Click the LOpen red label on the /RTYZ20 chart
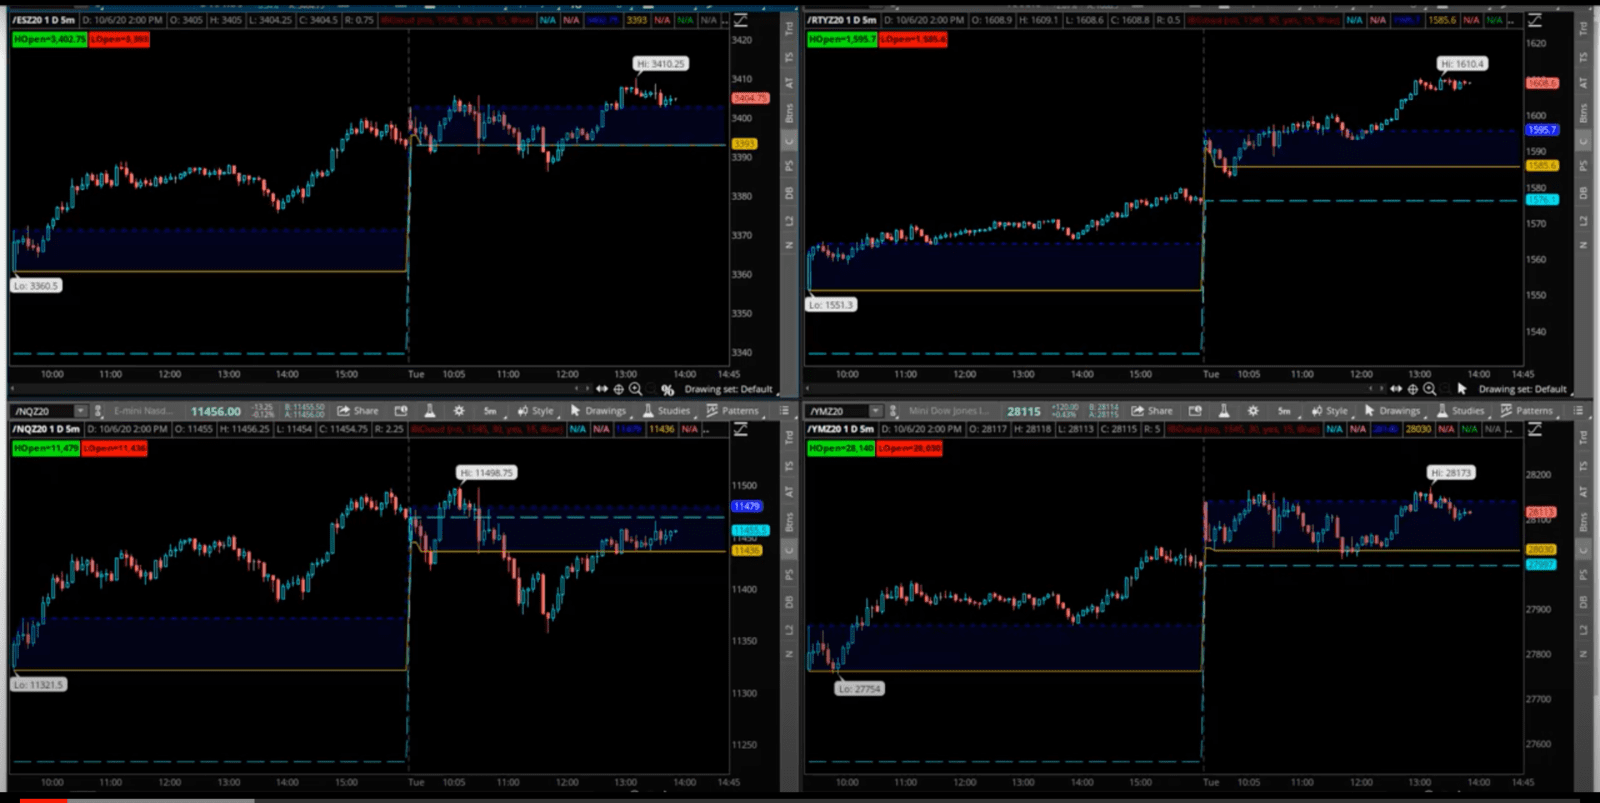 coord(913,39)
